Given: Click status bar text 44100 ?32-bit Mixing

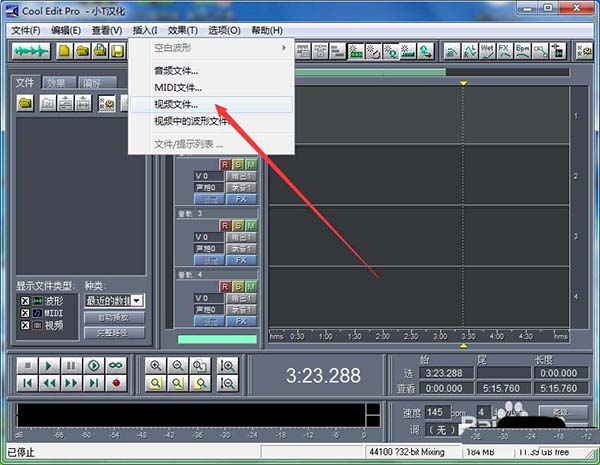Looking at the screenshot, I should [407, 452].
